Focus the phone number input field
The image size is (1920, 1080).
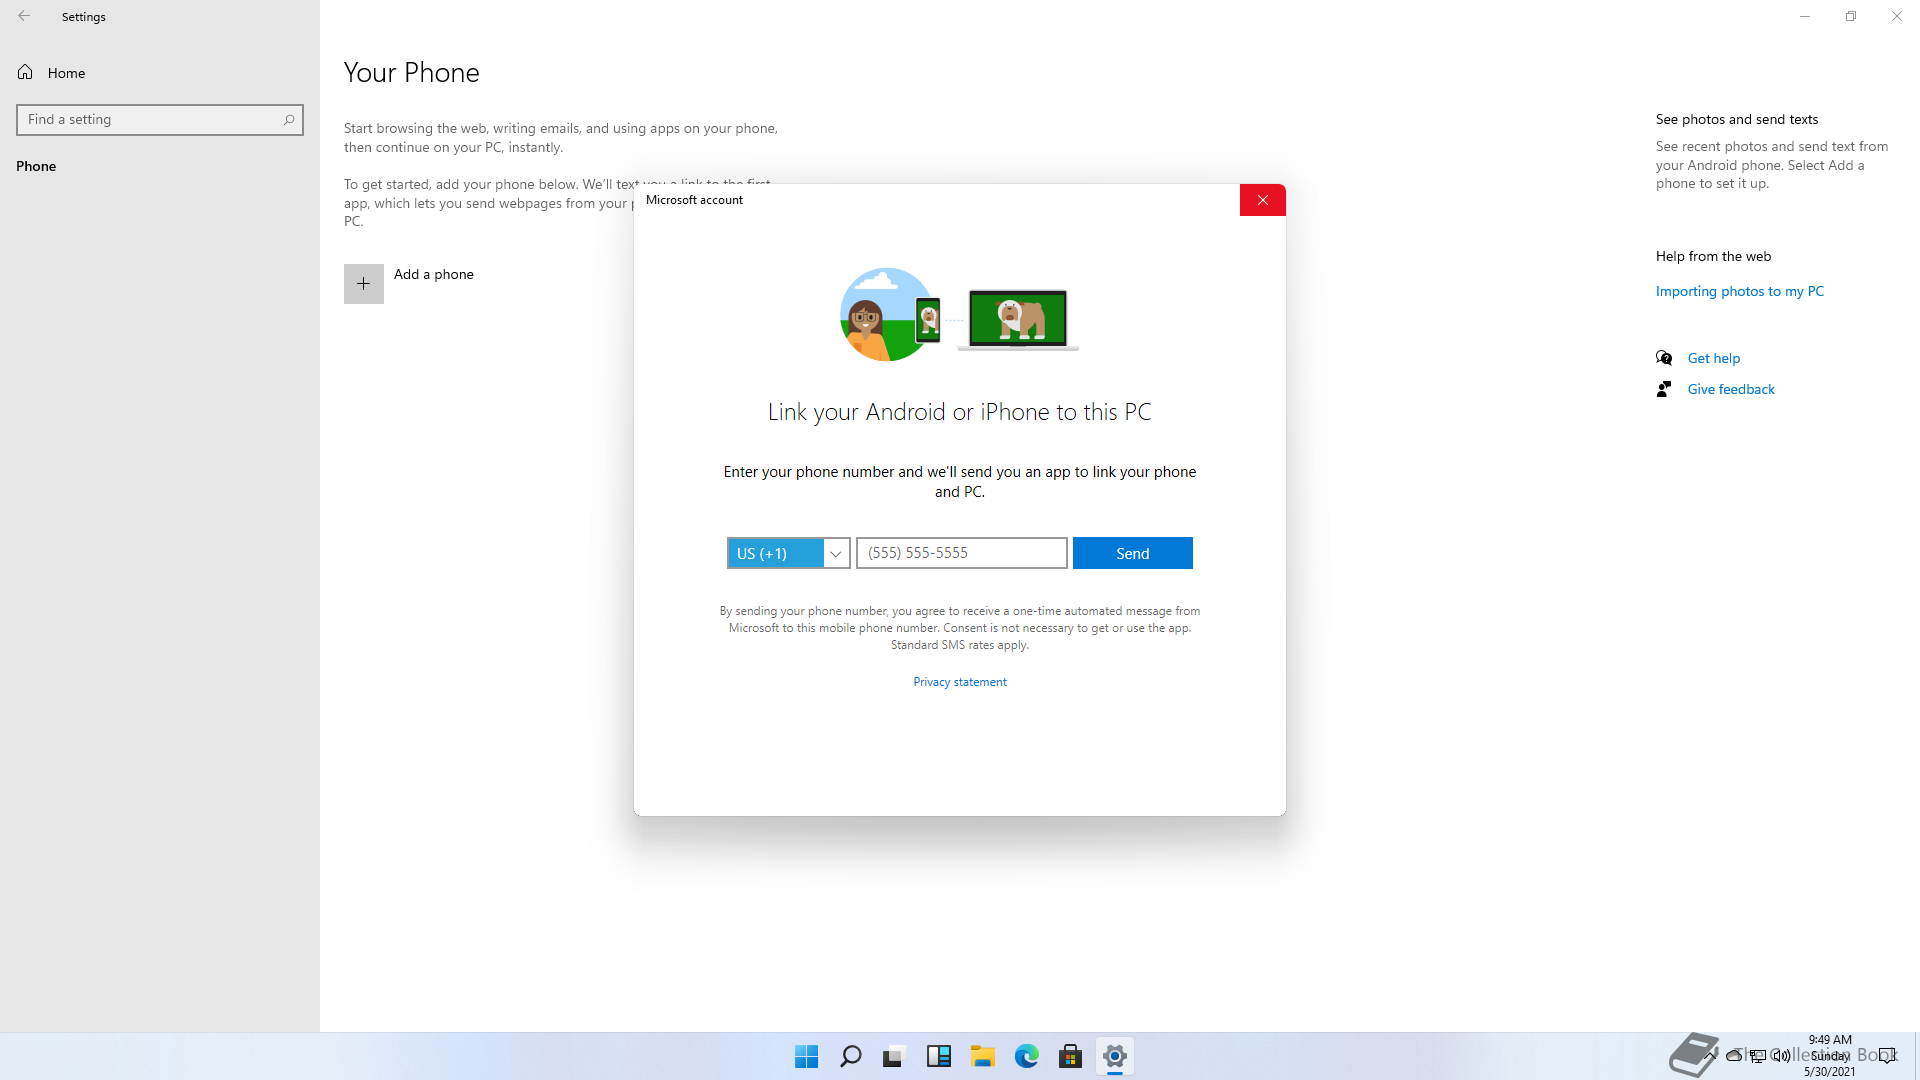[961, 553]
